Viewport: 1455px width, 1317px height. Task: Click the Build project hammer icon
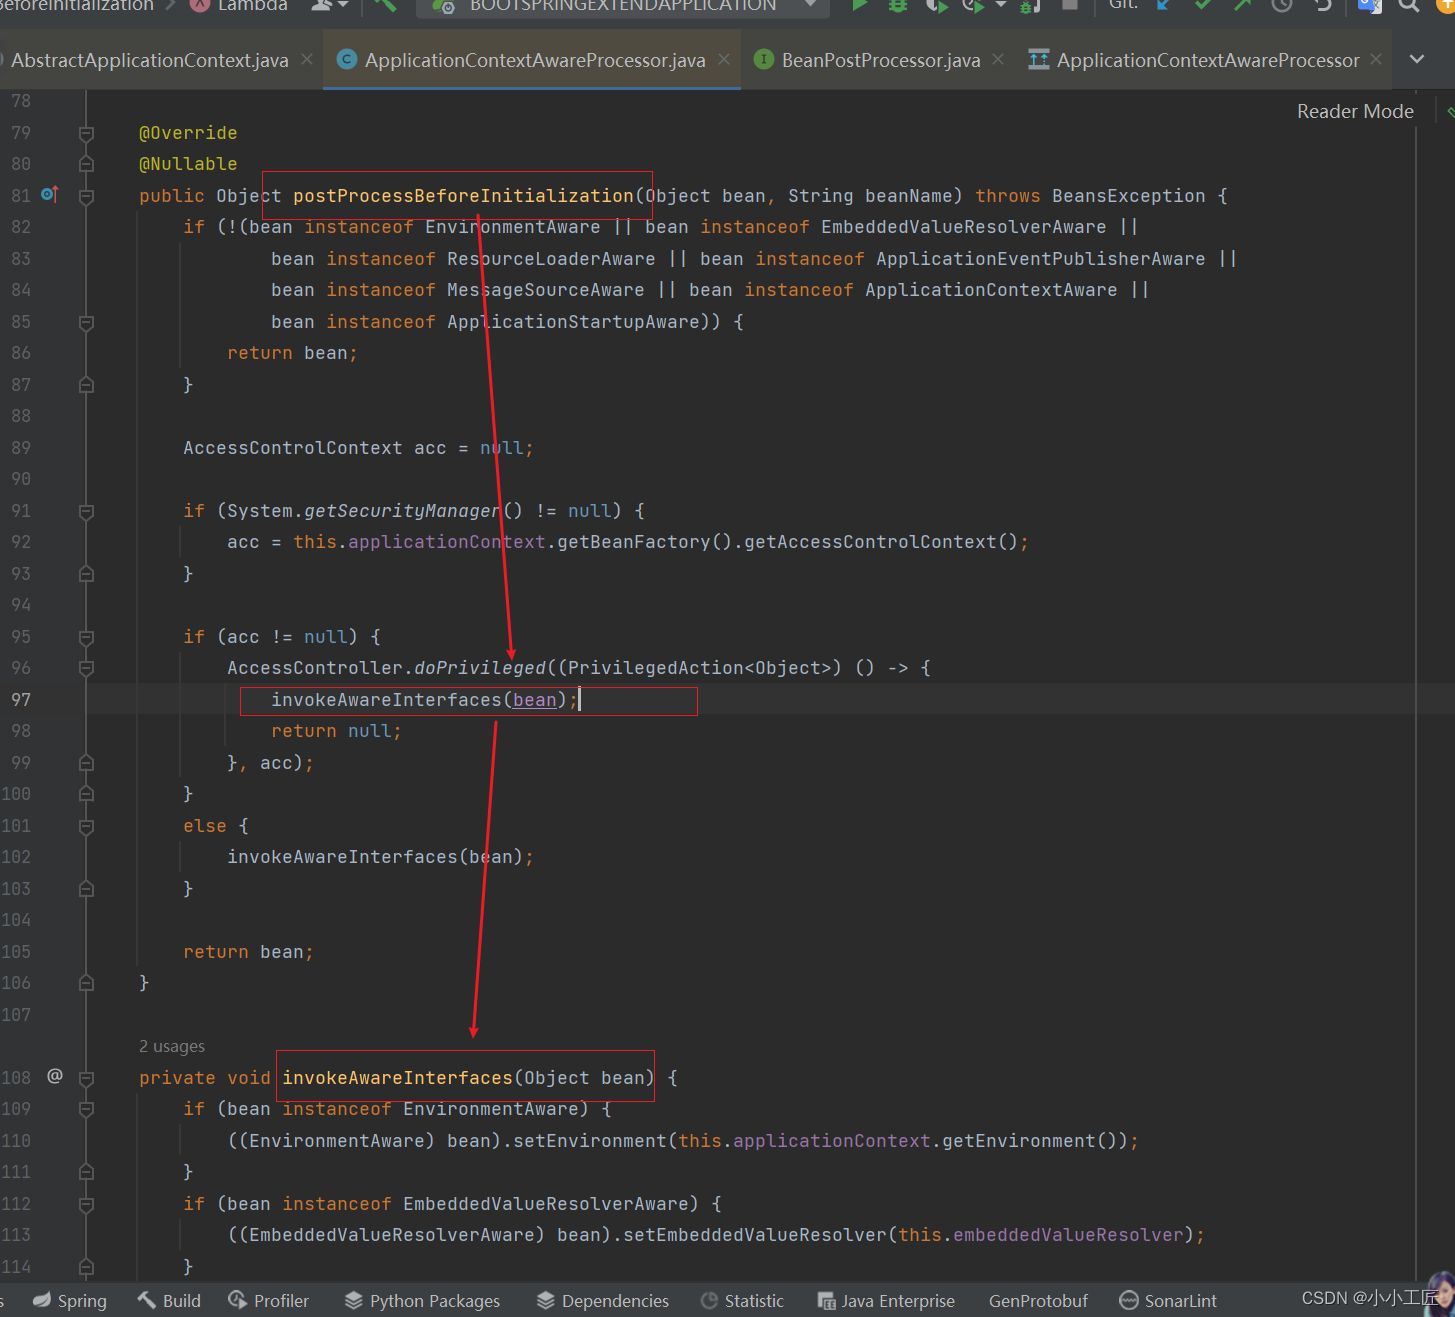click(x=385, y=5)
